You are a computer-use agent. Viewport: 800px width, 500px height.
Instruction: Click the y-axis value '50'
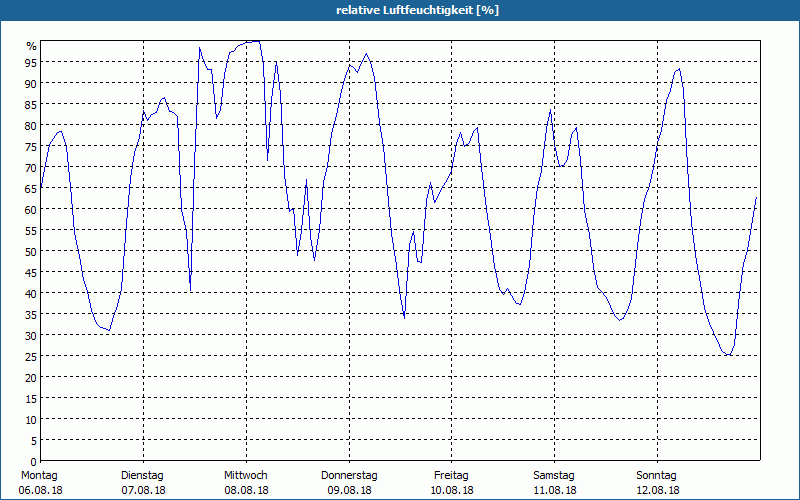point(31,252)
